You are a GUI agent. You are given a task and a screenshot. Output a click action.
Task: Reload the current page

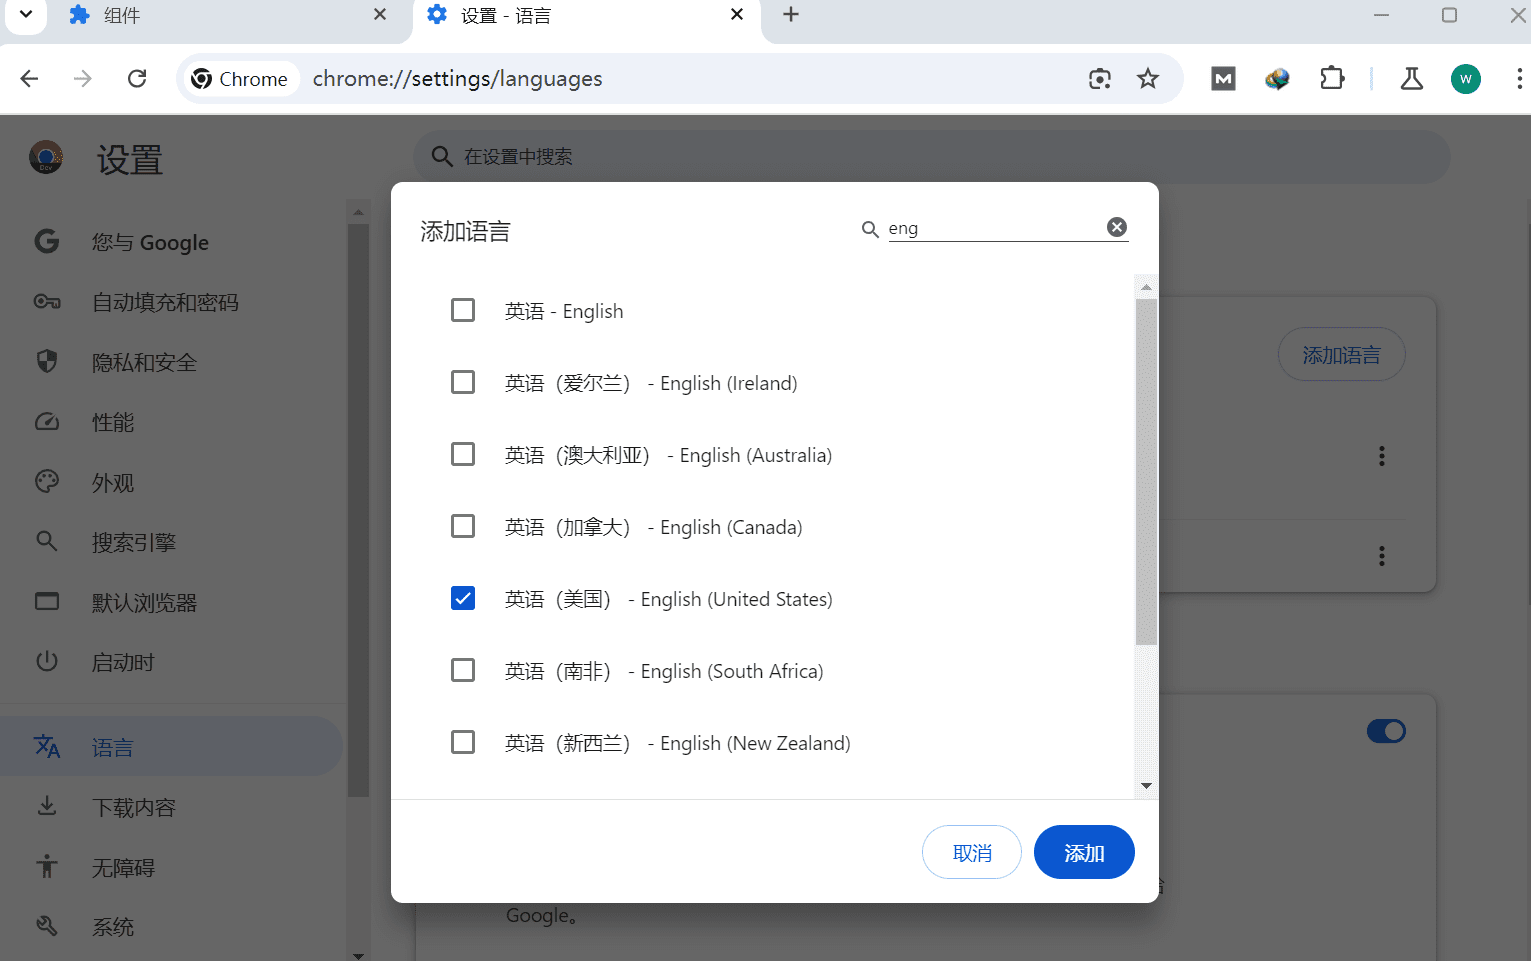click(137, 78)
